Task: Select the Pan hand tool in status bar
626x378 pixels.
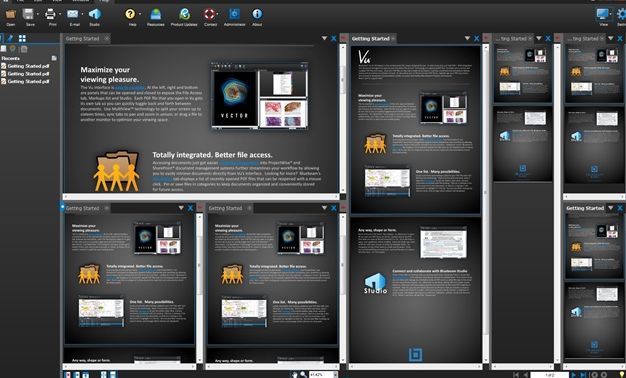Action: pyautogui.click(x=295, y=374)
